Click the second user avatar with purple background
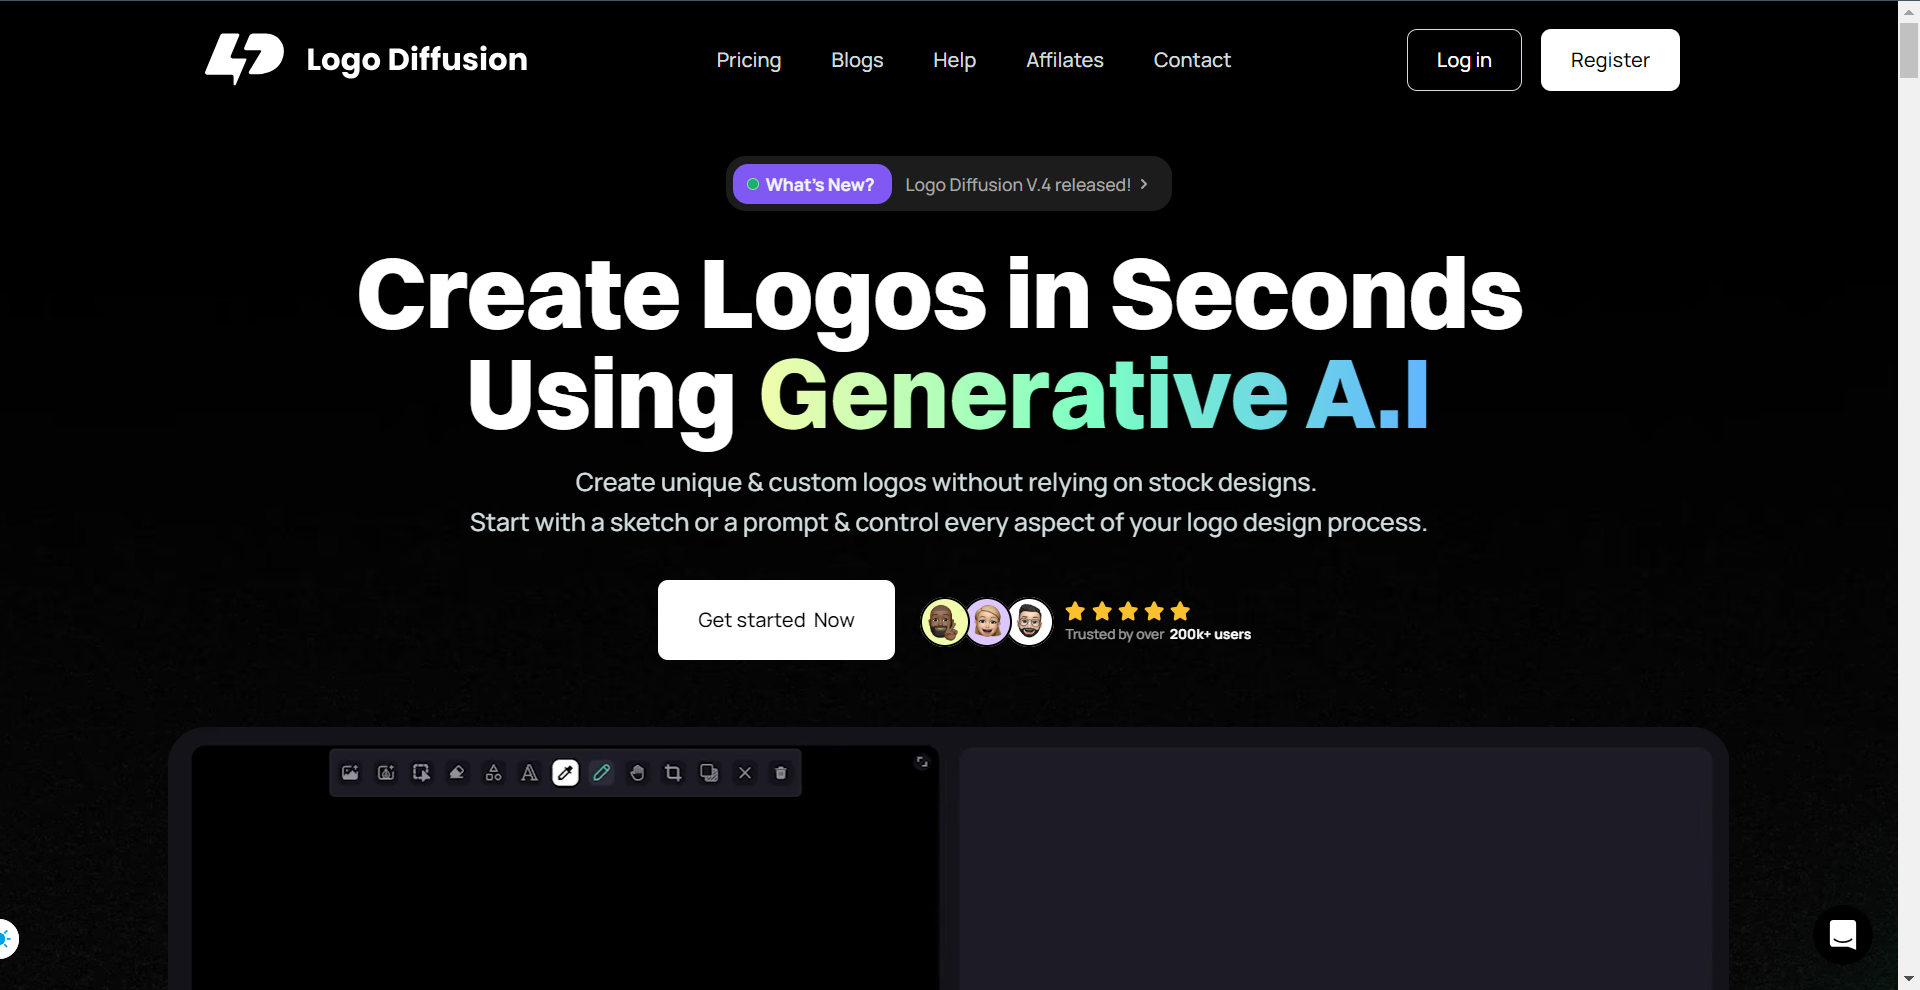The height and width of the screenshot is (990, 1920). tap(987, 622)
